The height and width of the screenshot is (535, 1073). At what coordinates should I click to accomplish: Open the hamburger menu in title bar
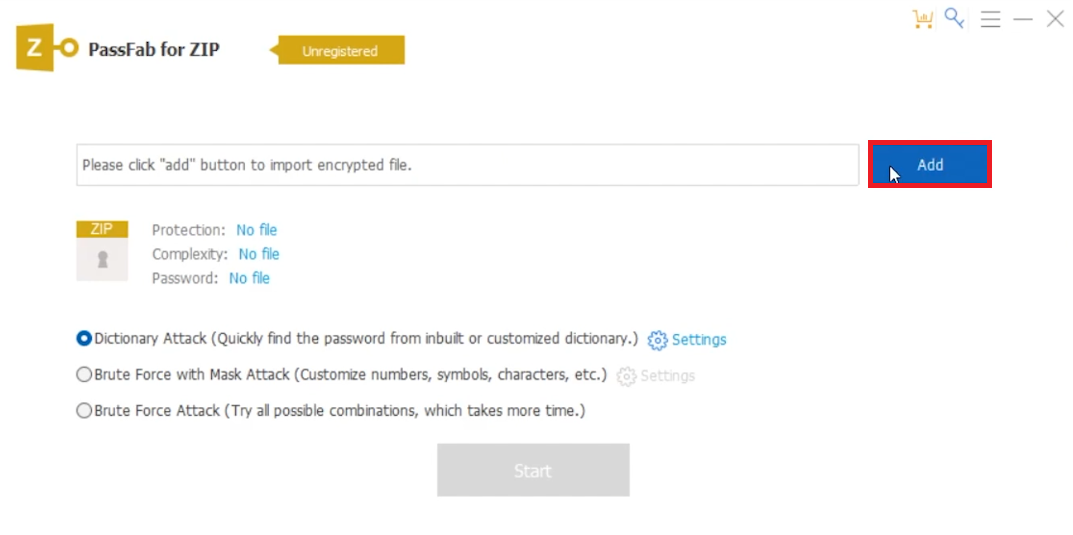point(990,19)
